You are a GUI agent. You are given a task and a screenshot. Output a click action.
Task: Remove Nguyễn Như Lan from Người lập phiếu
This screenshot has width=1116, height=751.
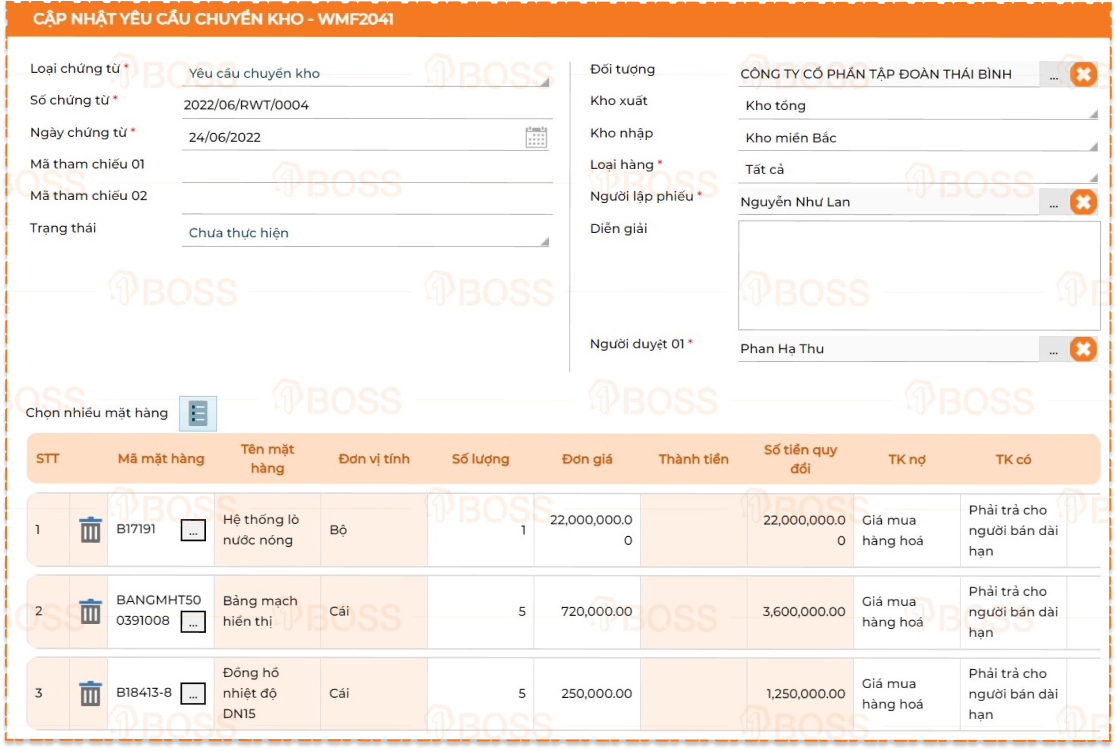tap(1083, 202)
